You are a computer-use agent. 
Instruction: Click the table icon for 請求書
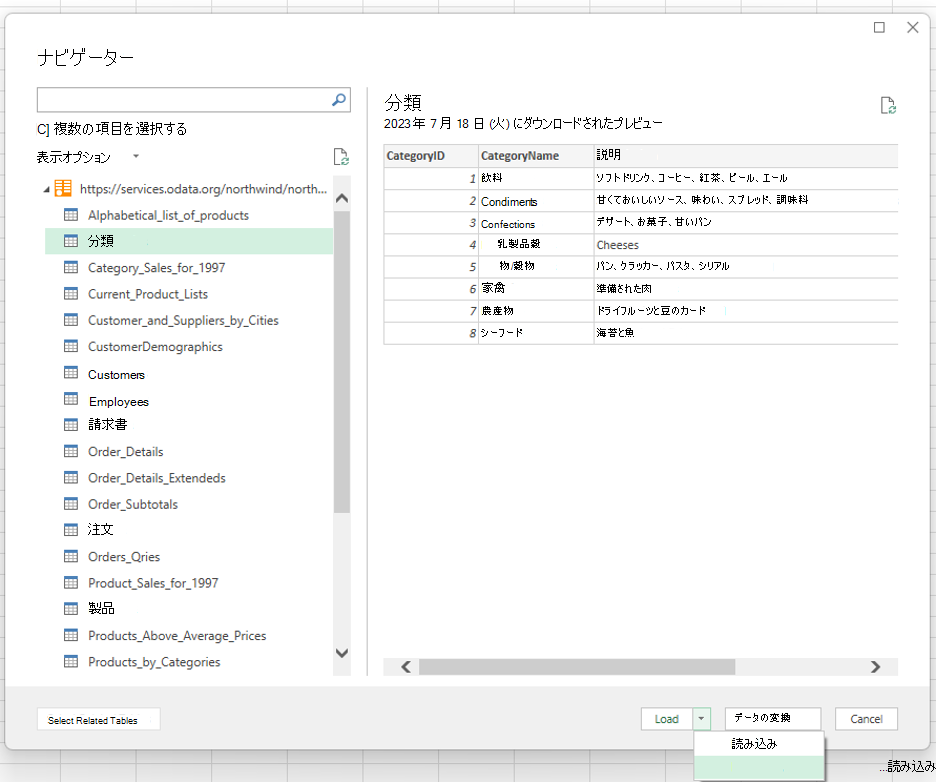71,425
